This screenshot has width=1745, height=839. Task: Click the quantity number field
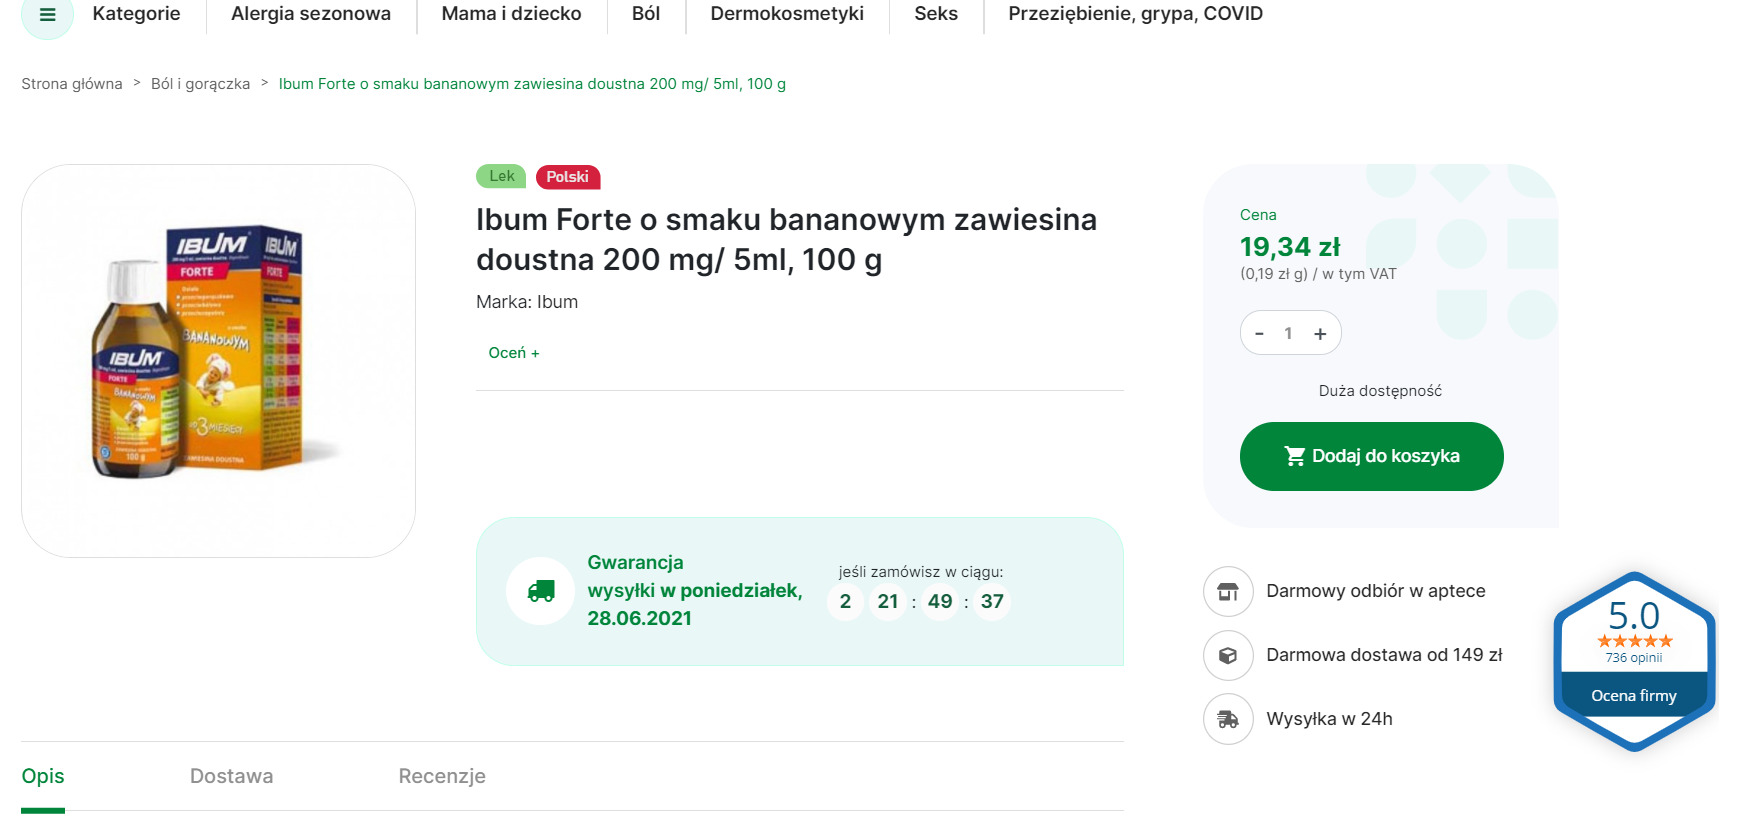(1288, 334)
